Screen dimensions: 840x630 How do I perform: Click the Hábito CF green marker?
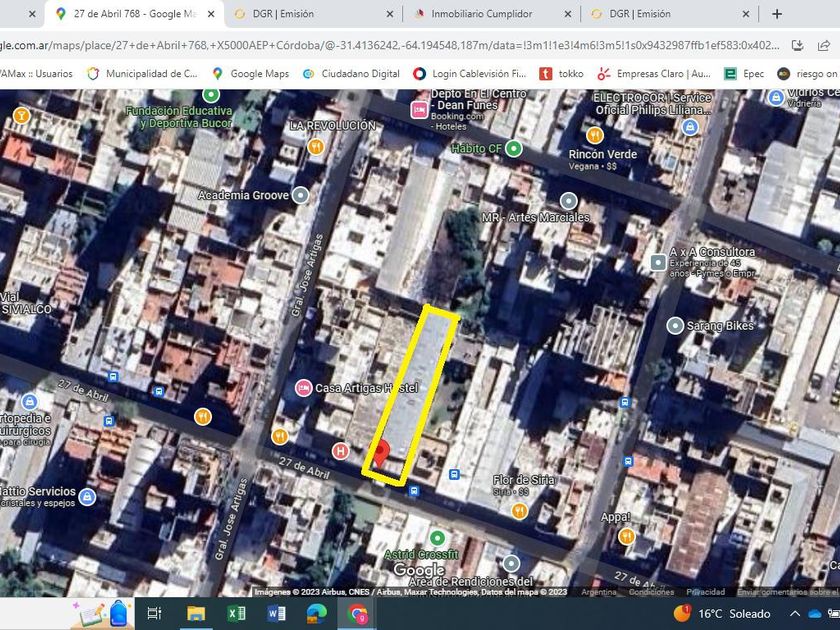coord(514,149)
